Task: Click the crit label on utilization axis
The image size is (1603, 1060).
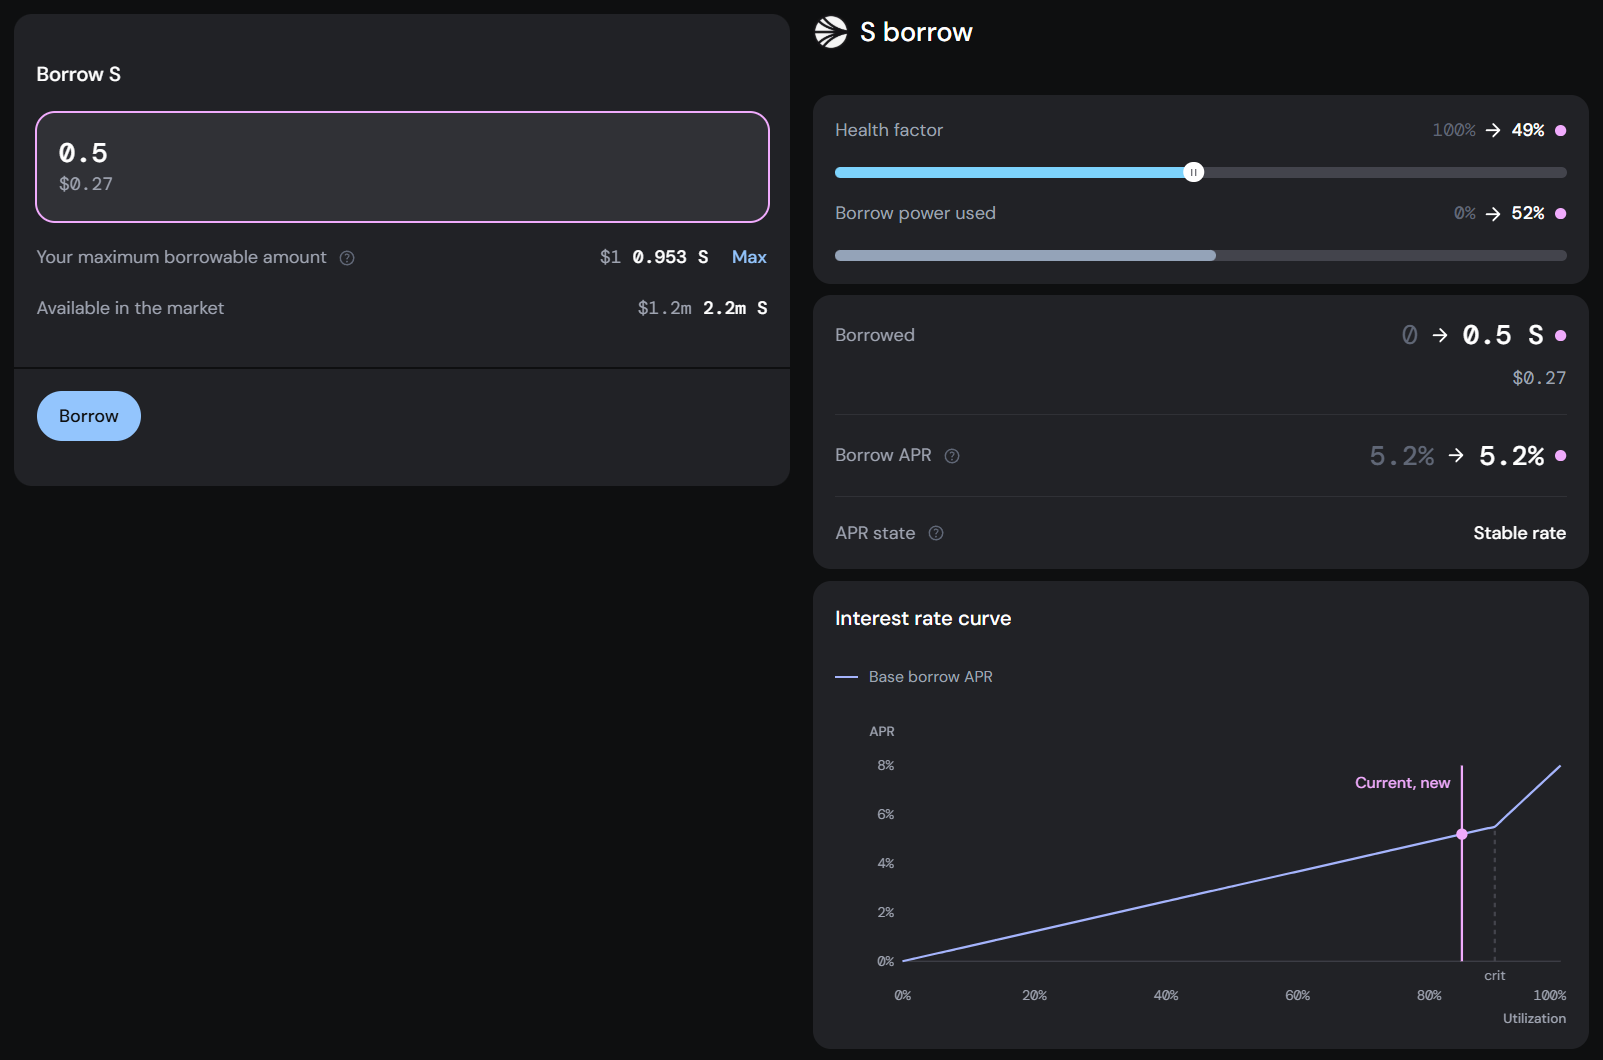Action: (1494, 976)
